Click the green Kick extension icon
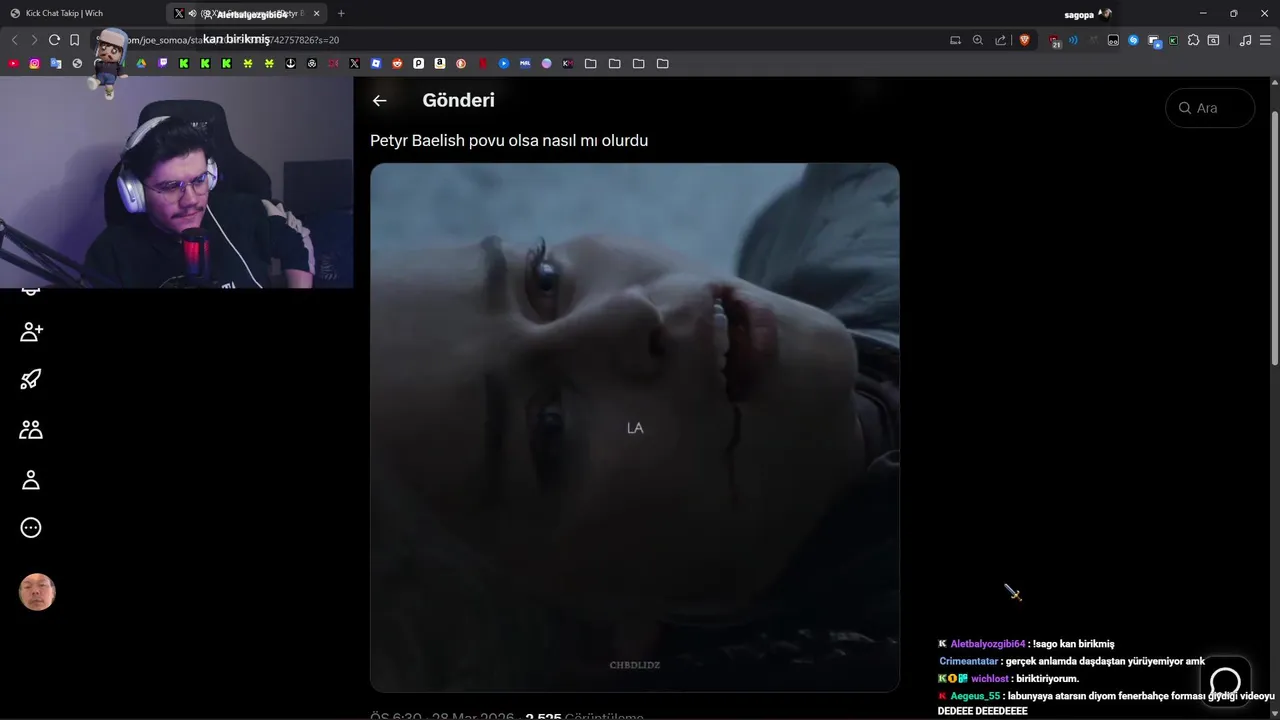The height and width of the screenshot is (720, 1280). click(x=1173, y=40)
